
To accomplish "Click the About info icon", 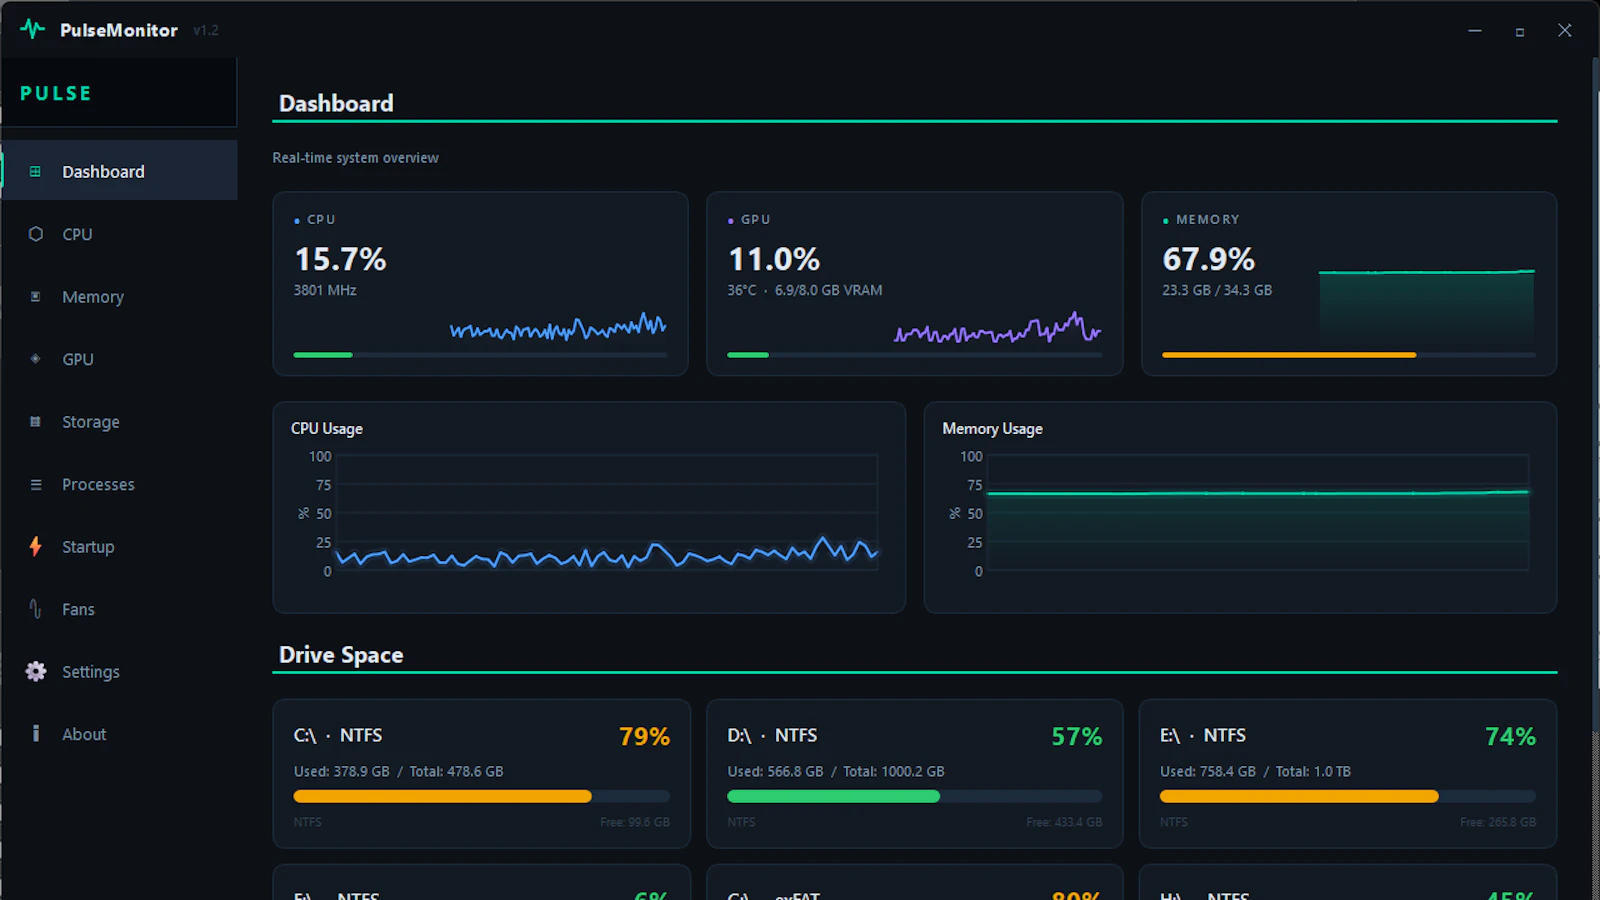I will coord(36,734).
